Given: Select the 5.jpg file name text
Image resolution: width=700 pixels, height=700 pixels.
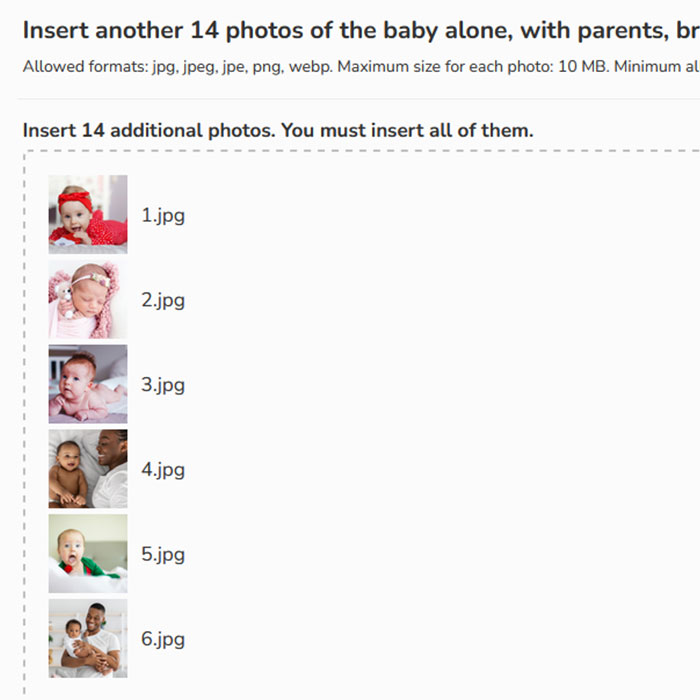Looking at the screenshot, I should (x=163, y=555).
